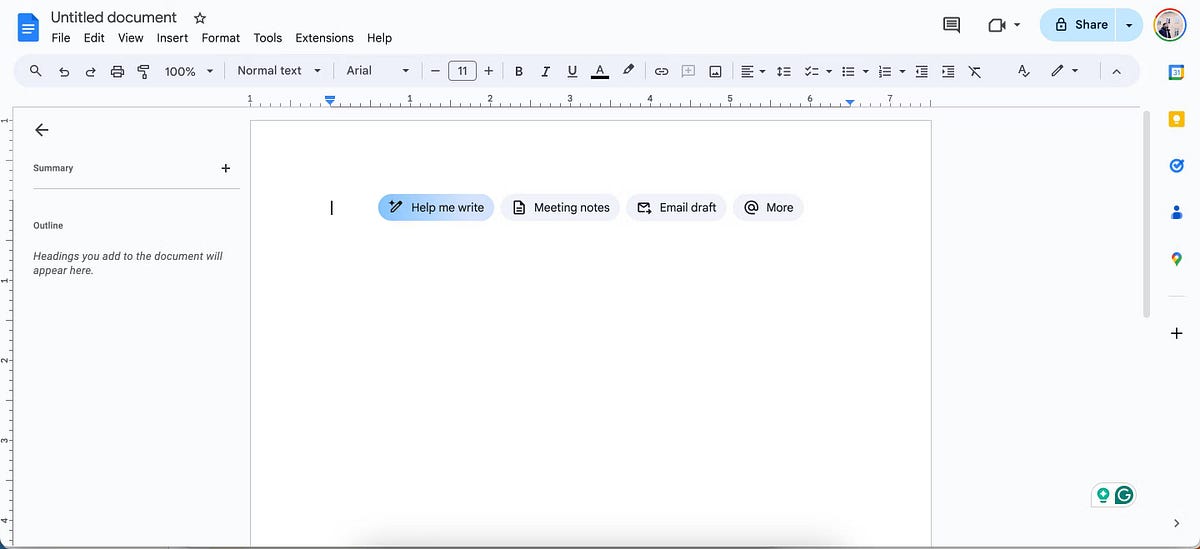Select the paint format tool
The width and height of the screenshot is (1200, 549).
point(143,71)
